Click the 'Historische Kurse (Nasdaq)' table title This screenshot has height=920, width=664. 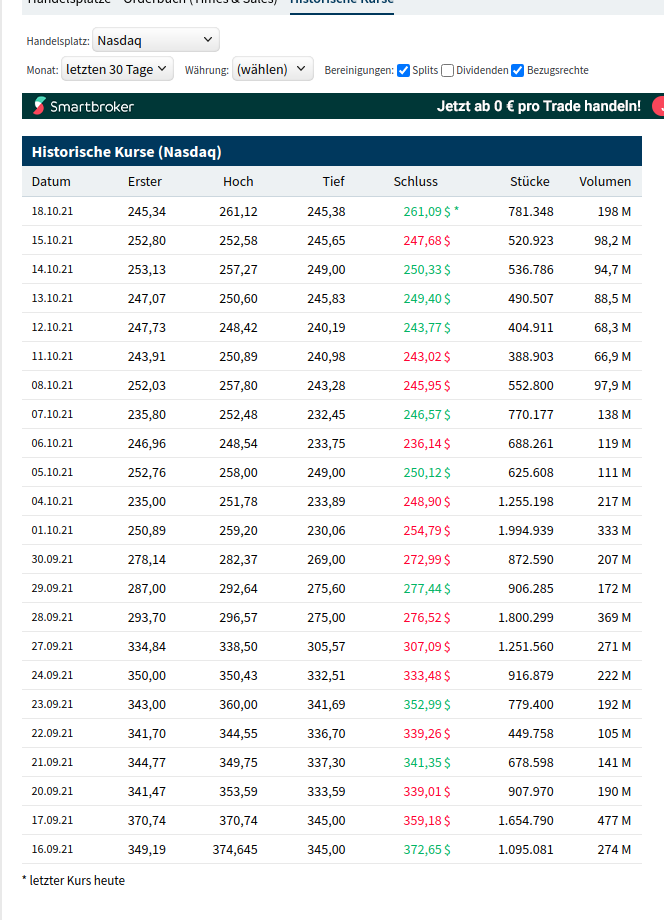pos(126,152)
